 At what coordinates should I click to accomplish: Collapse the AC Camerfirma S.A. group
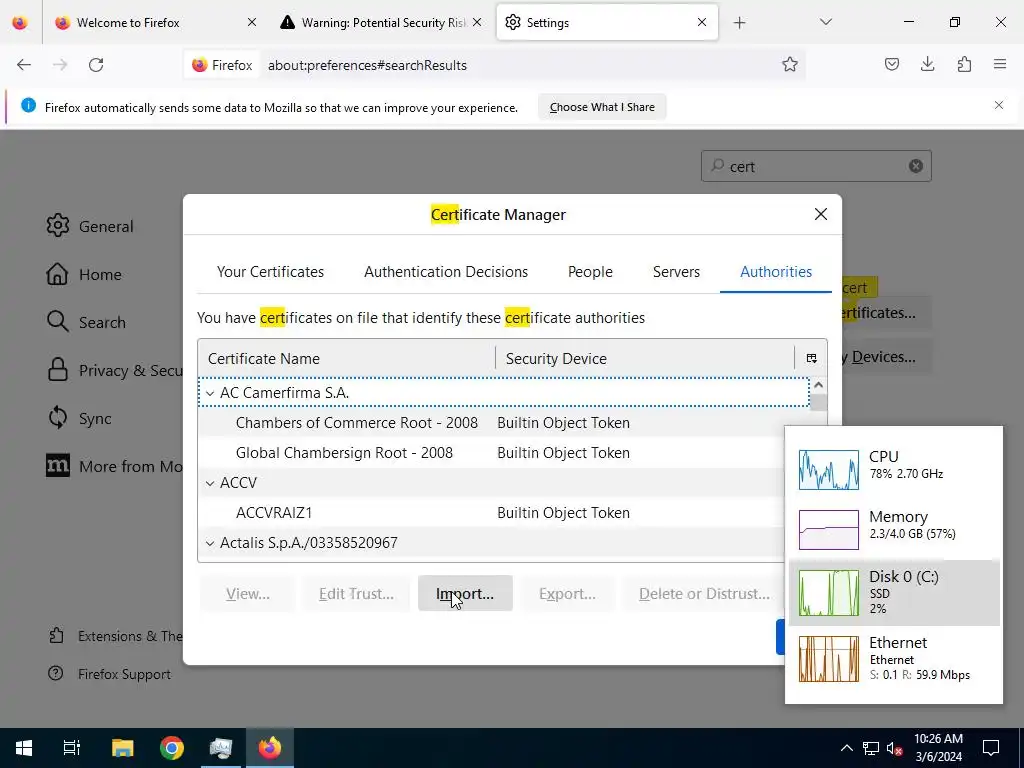[210, 393]
